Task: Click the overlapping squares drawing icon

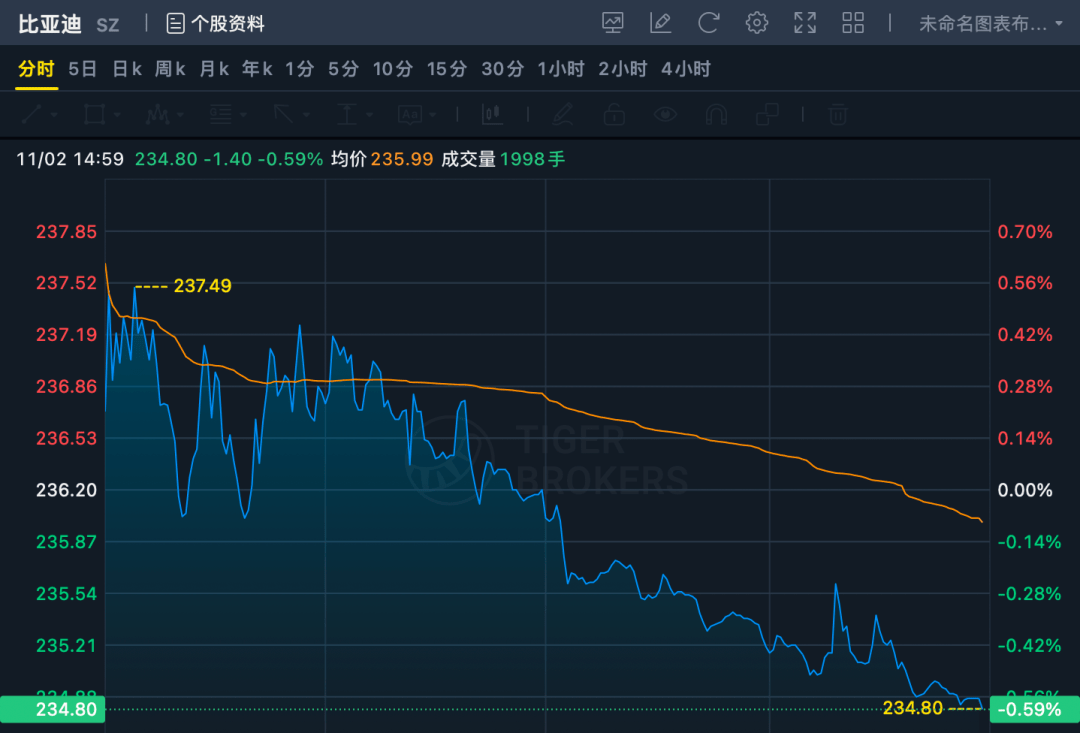Action: click(767, 114)
